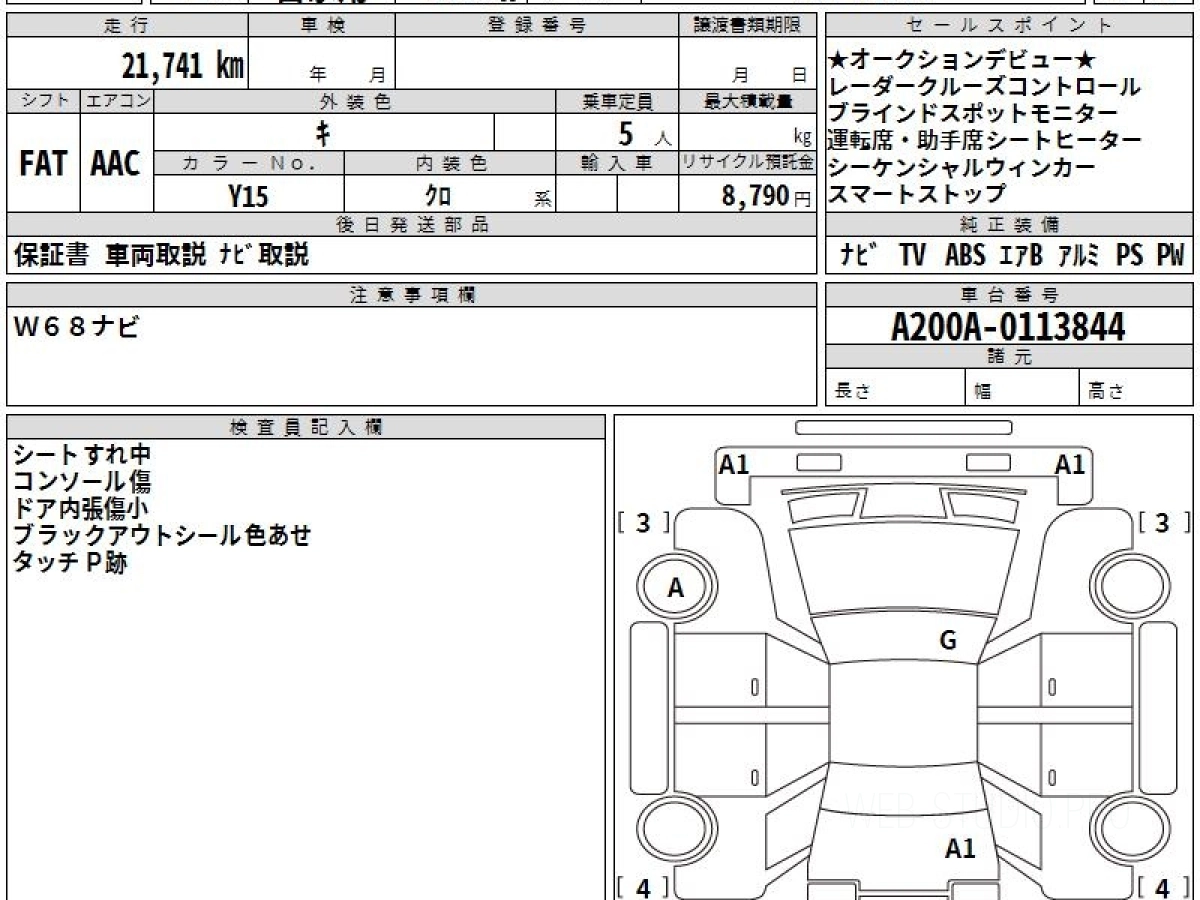The image size is (1200, 900).
Task: Select ABS in the equipment row
Action: tap(965, 256)
